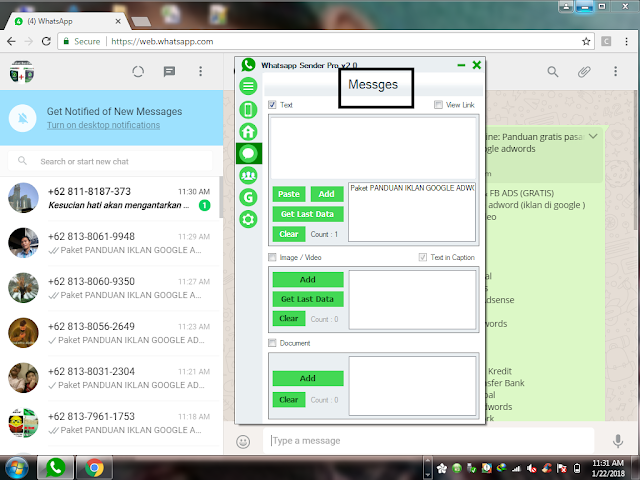Screen dimensions: 640x480
Task: Open chat with +62 813-7961-1753
Action: coord(110,423)
